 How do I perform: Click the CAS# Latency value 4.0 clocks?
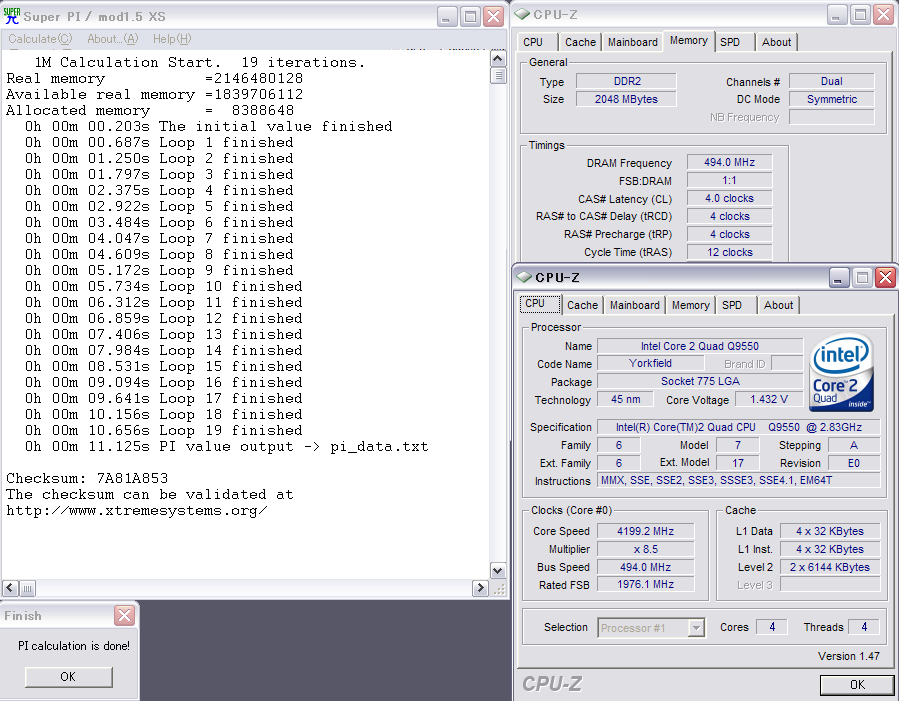tap(729, 198)
